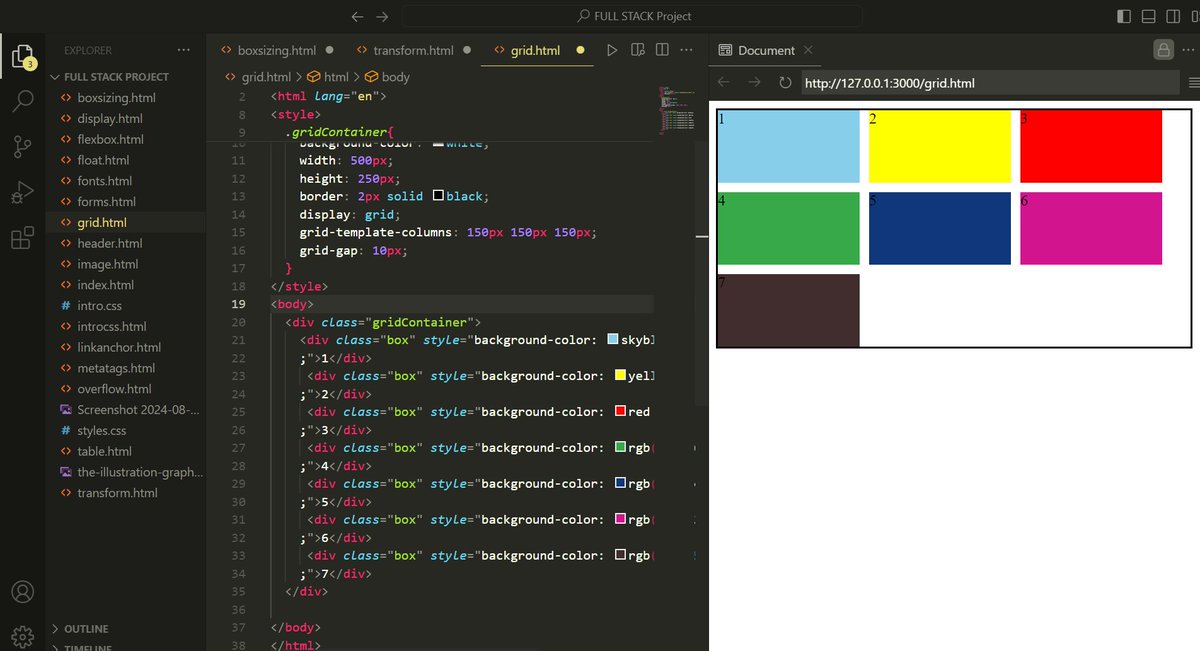Viewport: 1200px width, 651px height.
Task: Open the preview browser hamburger menu
Action: pos(1194,84)
